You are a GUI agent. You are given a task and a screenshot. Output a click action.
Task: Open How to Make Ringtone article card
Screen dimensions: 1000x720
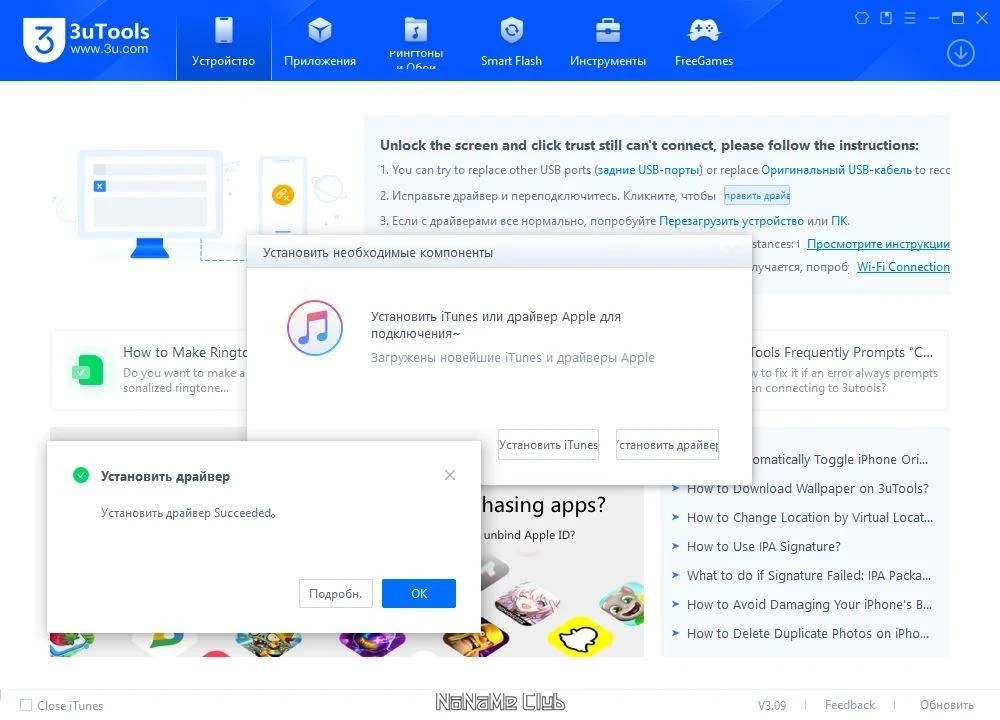149,370
